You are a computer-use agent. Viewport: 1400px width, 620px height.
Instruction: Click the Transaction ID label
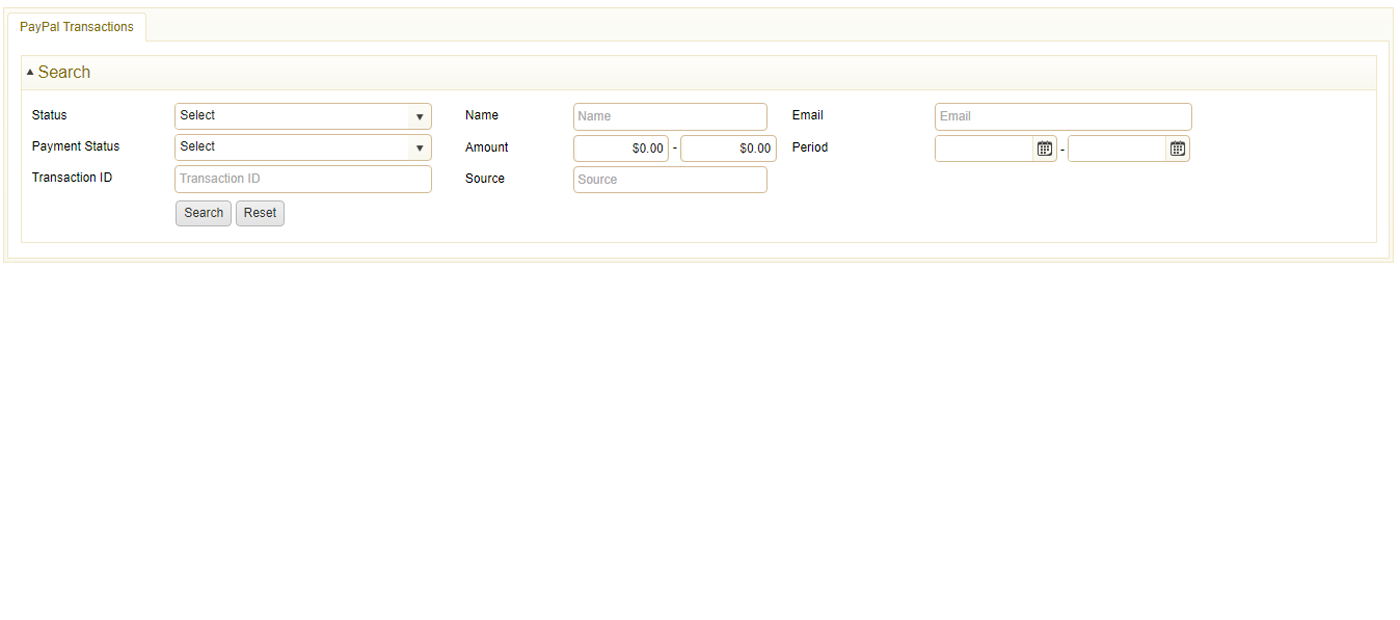[x=72, y=177]
